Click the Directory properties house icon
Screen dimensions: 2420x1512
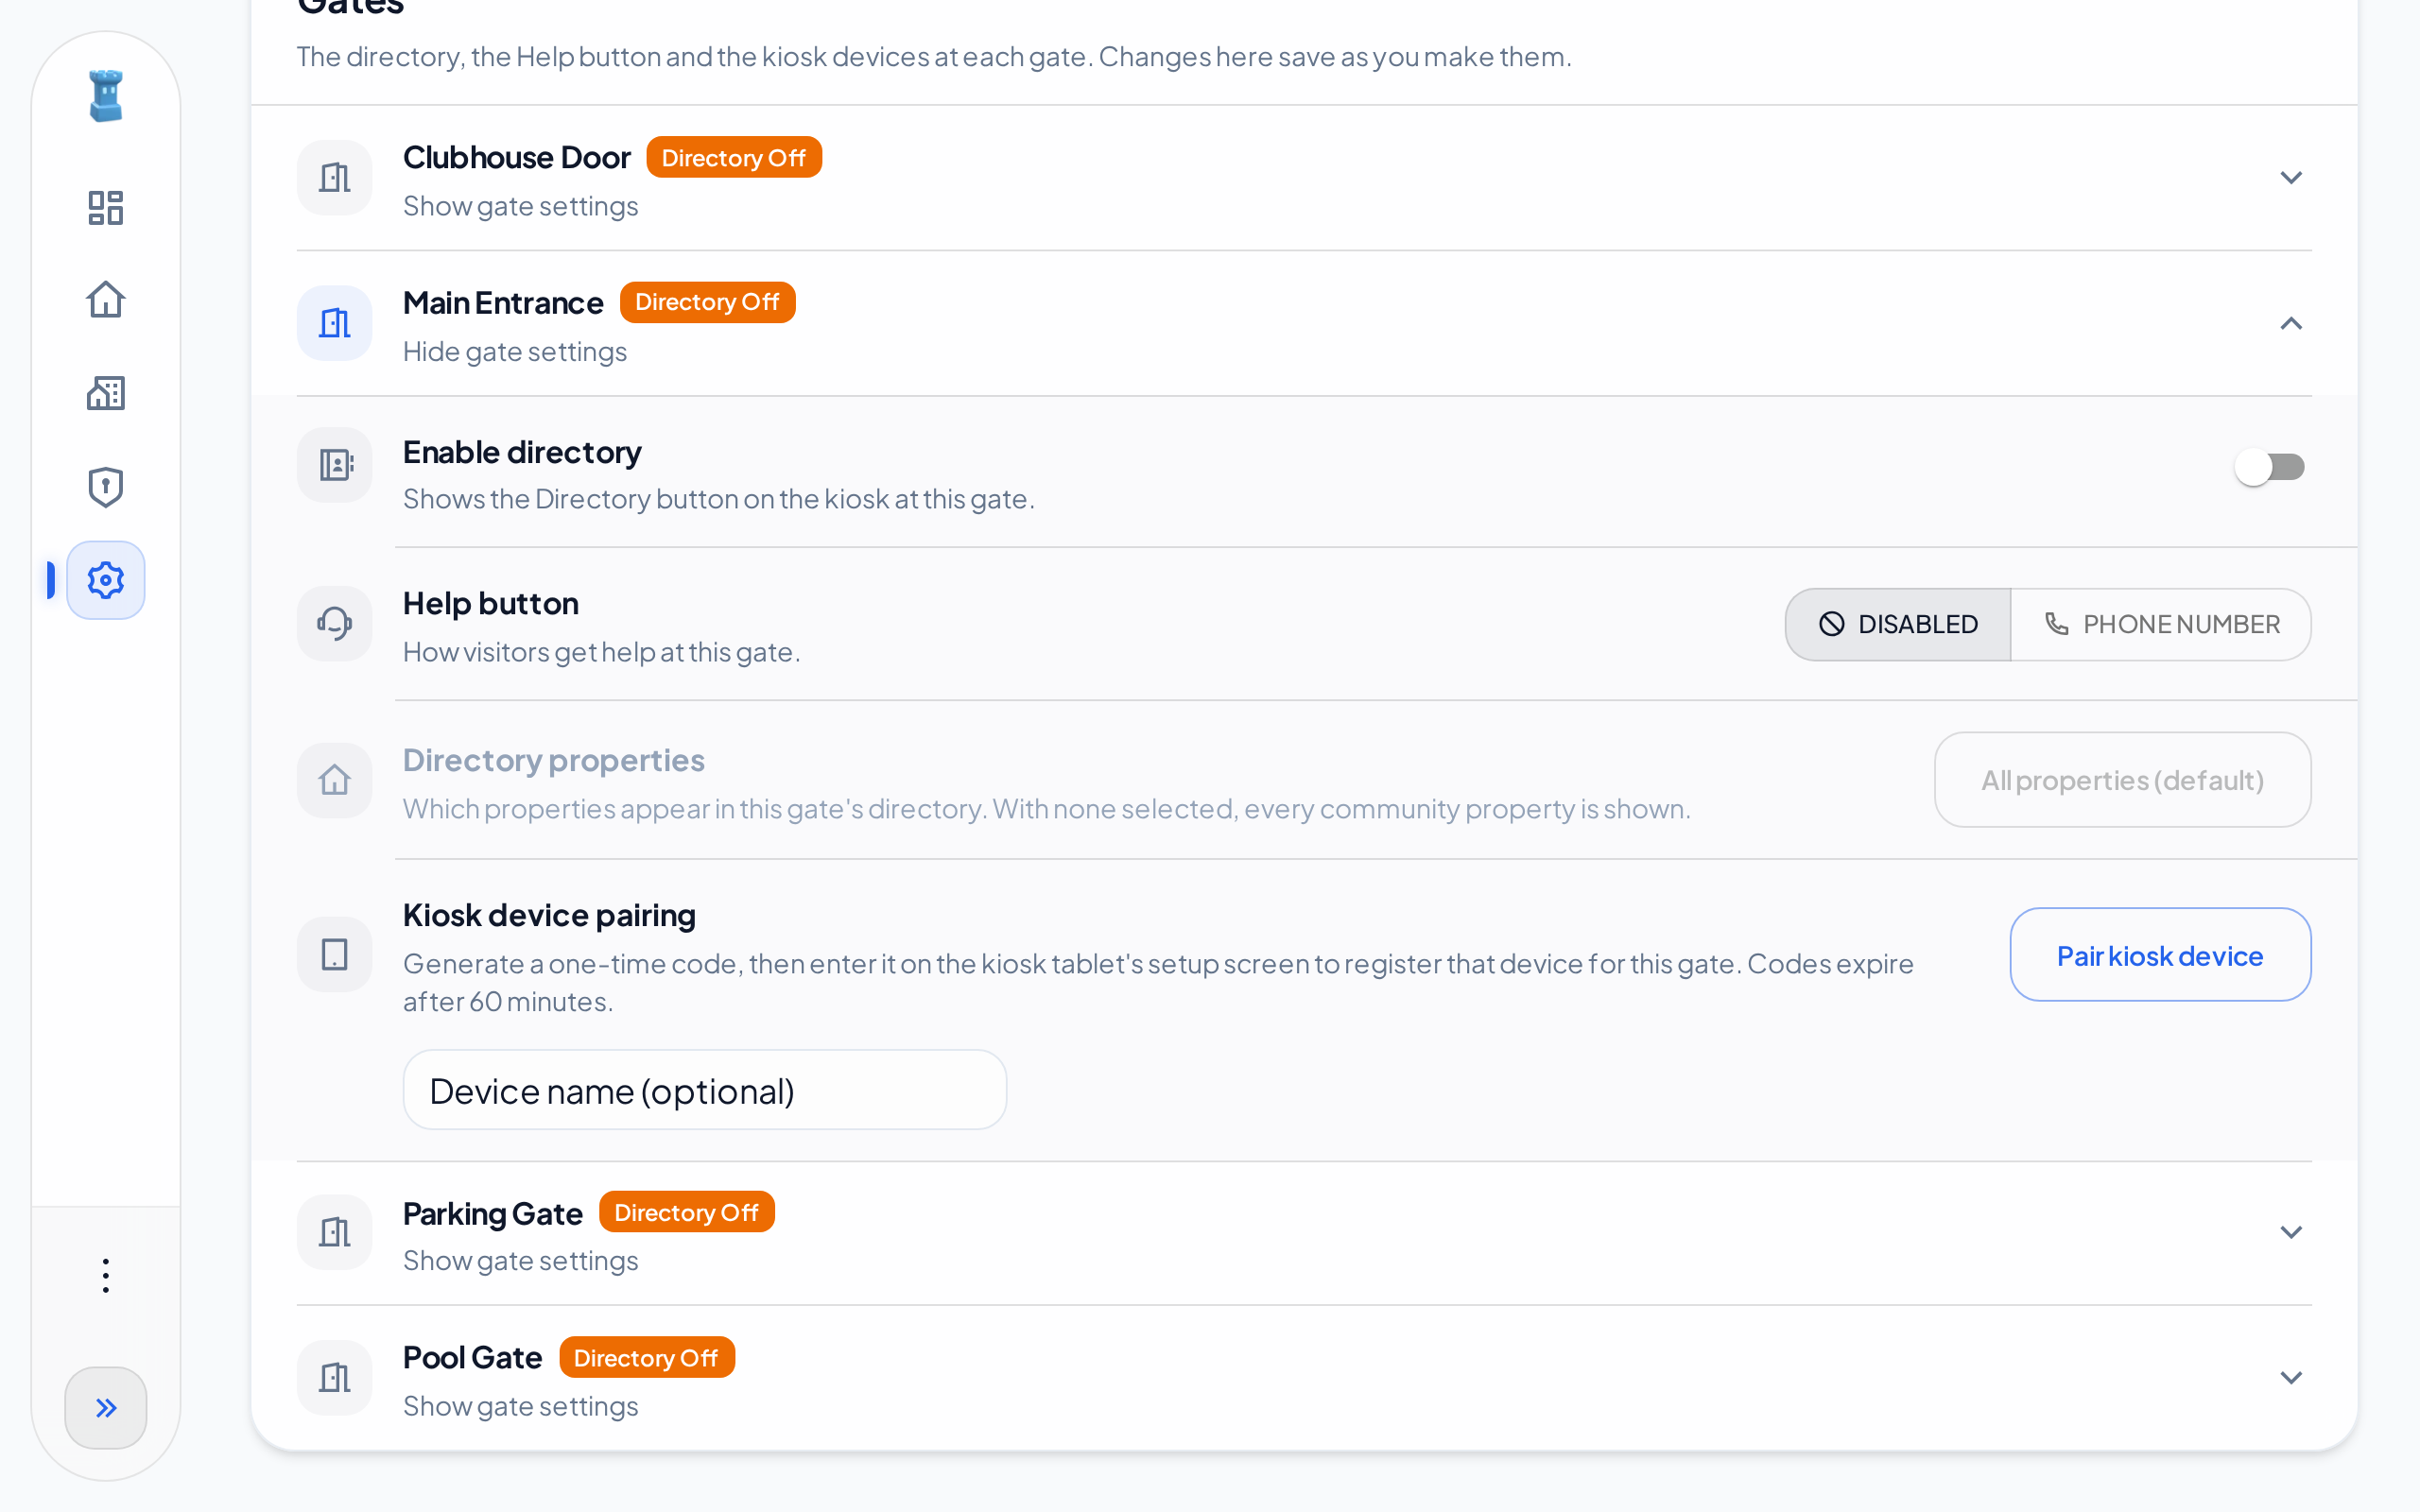(335, 780)
